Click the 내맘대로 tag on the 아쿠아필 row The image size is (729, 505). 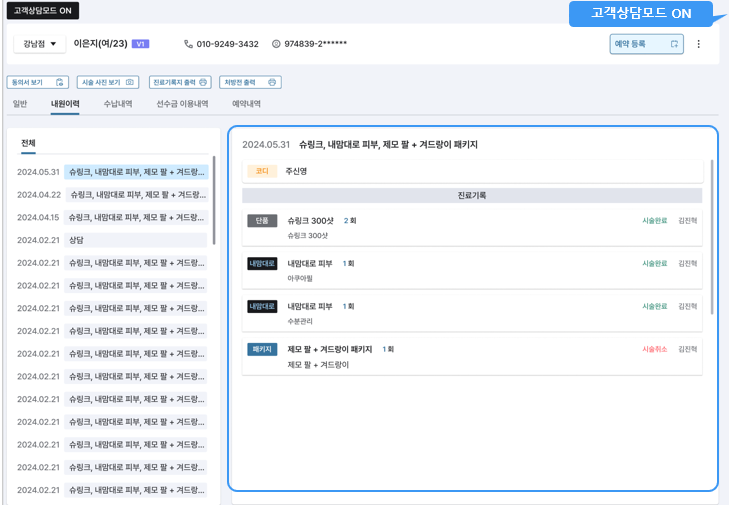click(262, 264)
